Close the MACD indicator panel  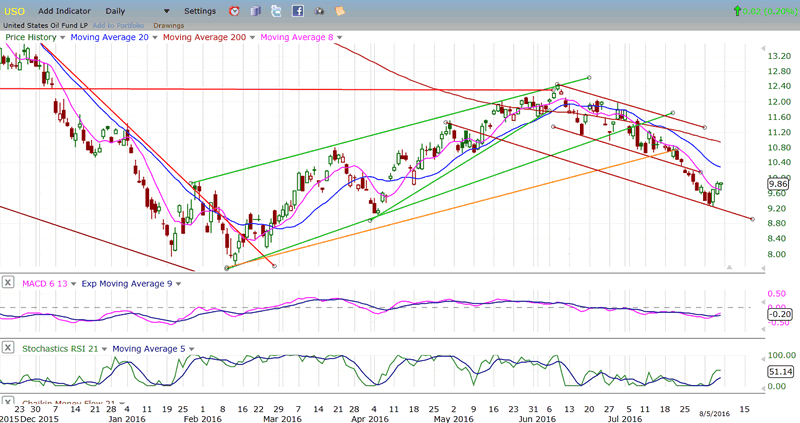tap(8, 283)
